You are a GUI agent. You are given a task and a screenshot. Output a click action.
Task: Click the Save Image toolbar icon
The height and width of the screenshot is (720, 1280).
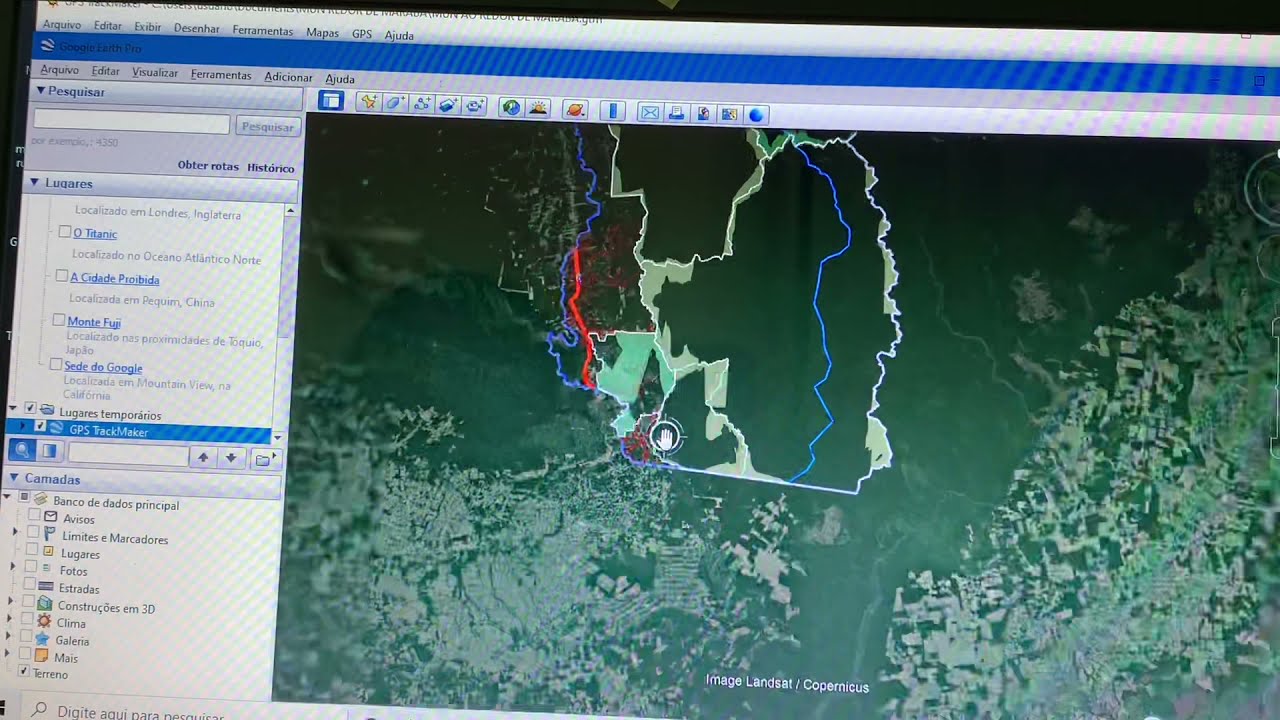click(703, 113)
